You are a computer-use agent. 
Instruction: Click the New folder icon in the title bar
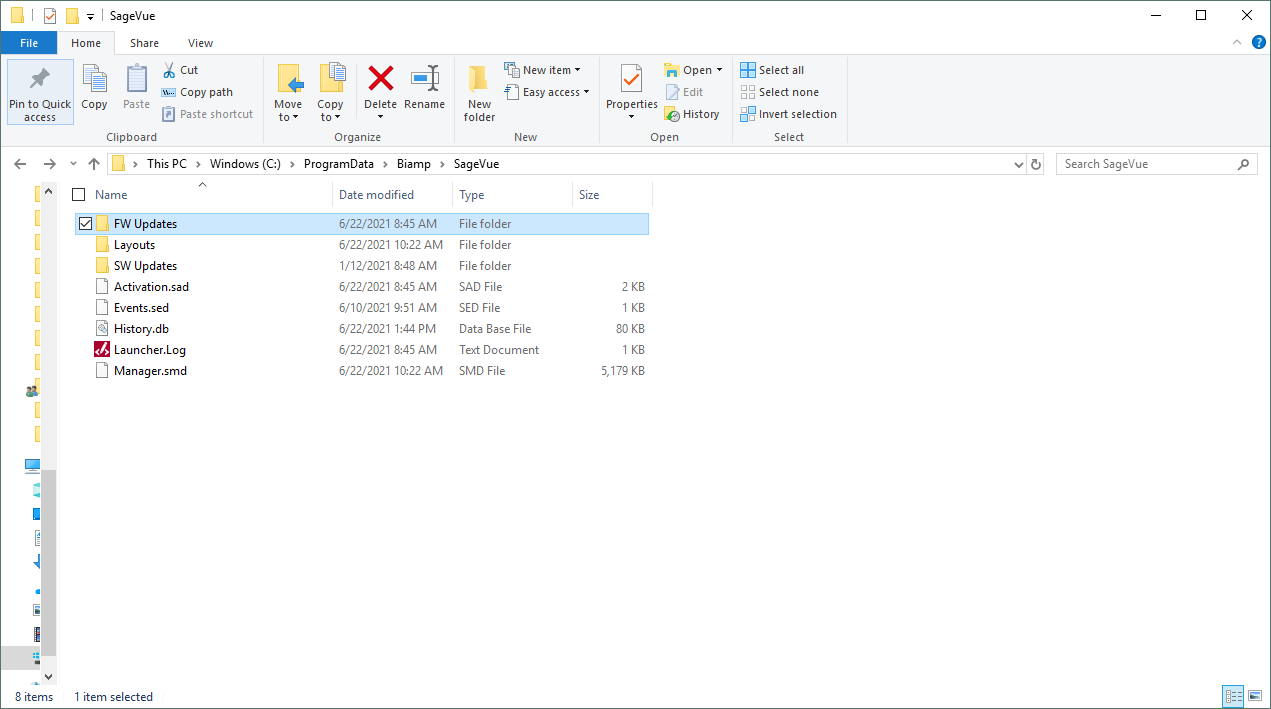(x=72, y=16)
